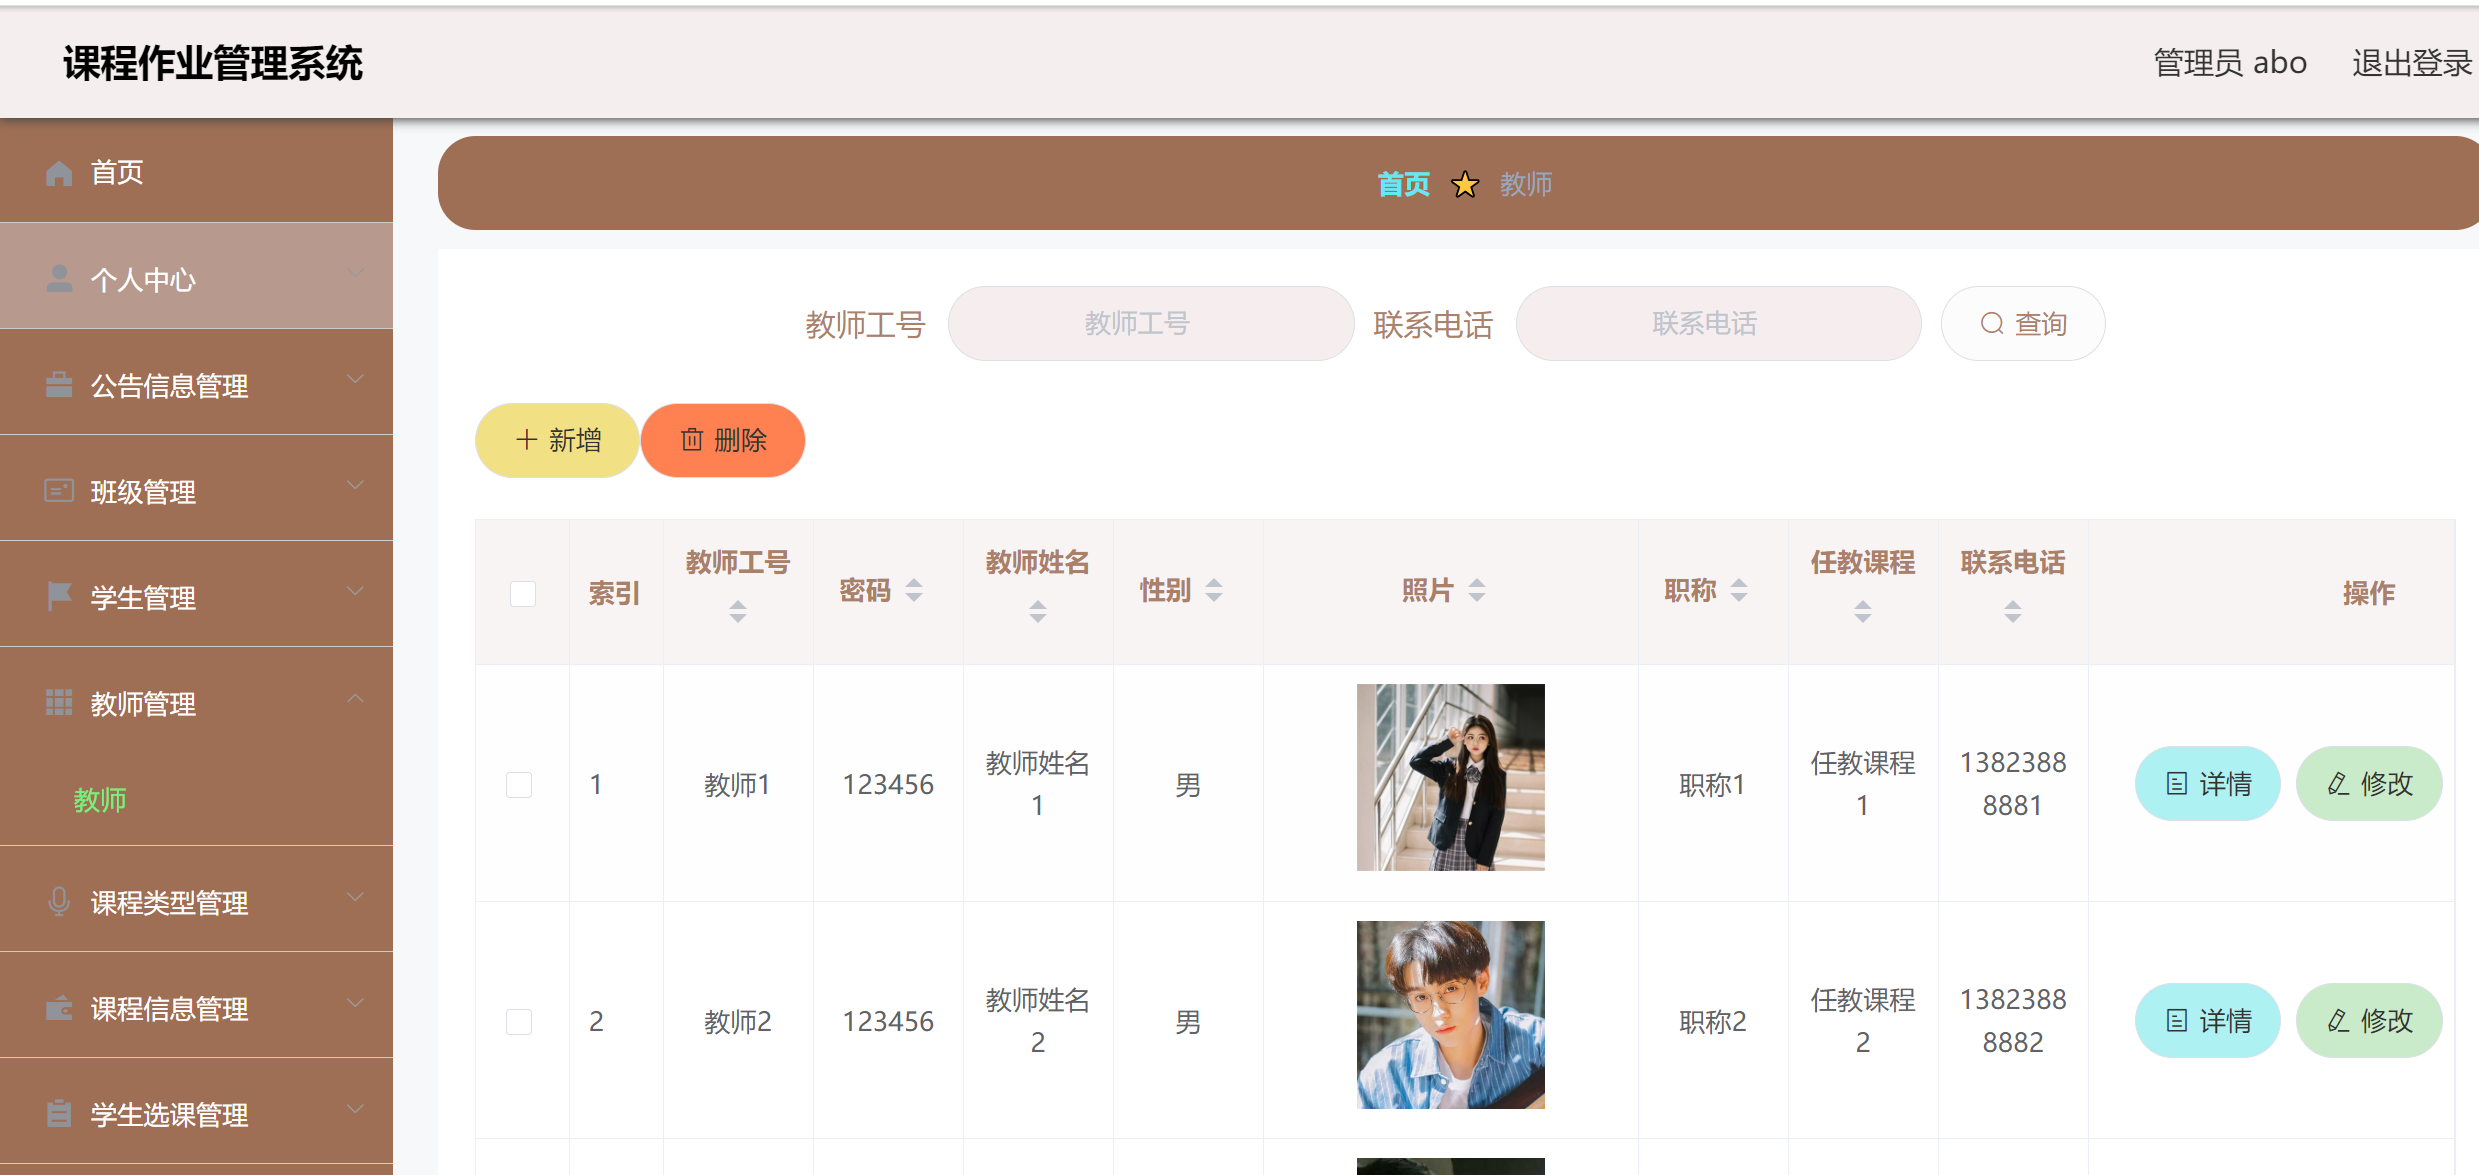
Task: Click the home icon beside 首页
Action: pos(59,172)
